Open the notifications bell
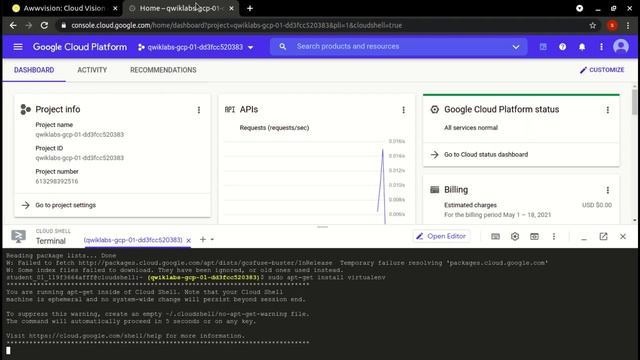 point(582,47)
